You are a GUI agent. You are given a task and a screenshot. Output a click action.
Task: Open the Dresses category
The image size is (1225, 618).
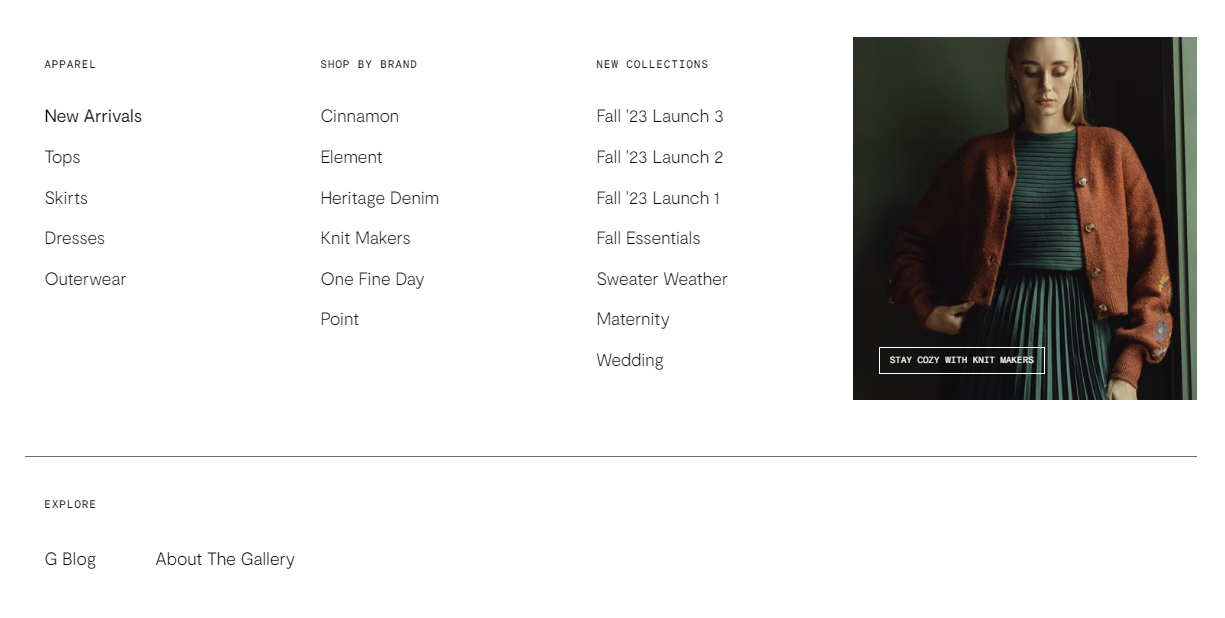(x=75, y=238)
